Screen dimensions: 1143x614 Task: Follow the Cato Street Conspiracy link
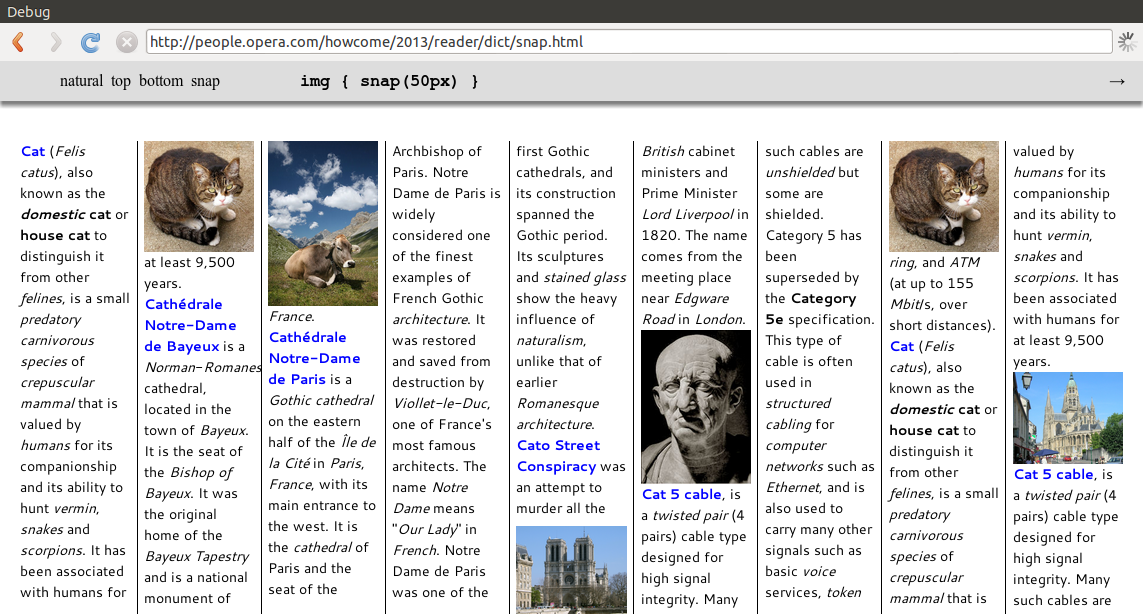[x=558, y=456]
